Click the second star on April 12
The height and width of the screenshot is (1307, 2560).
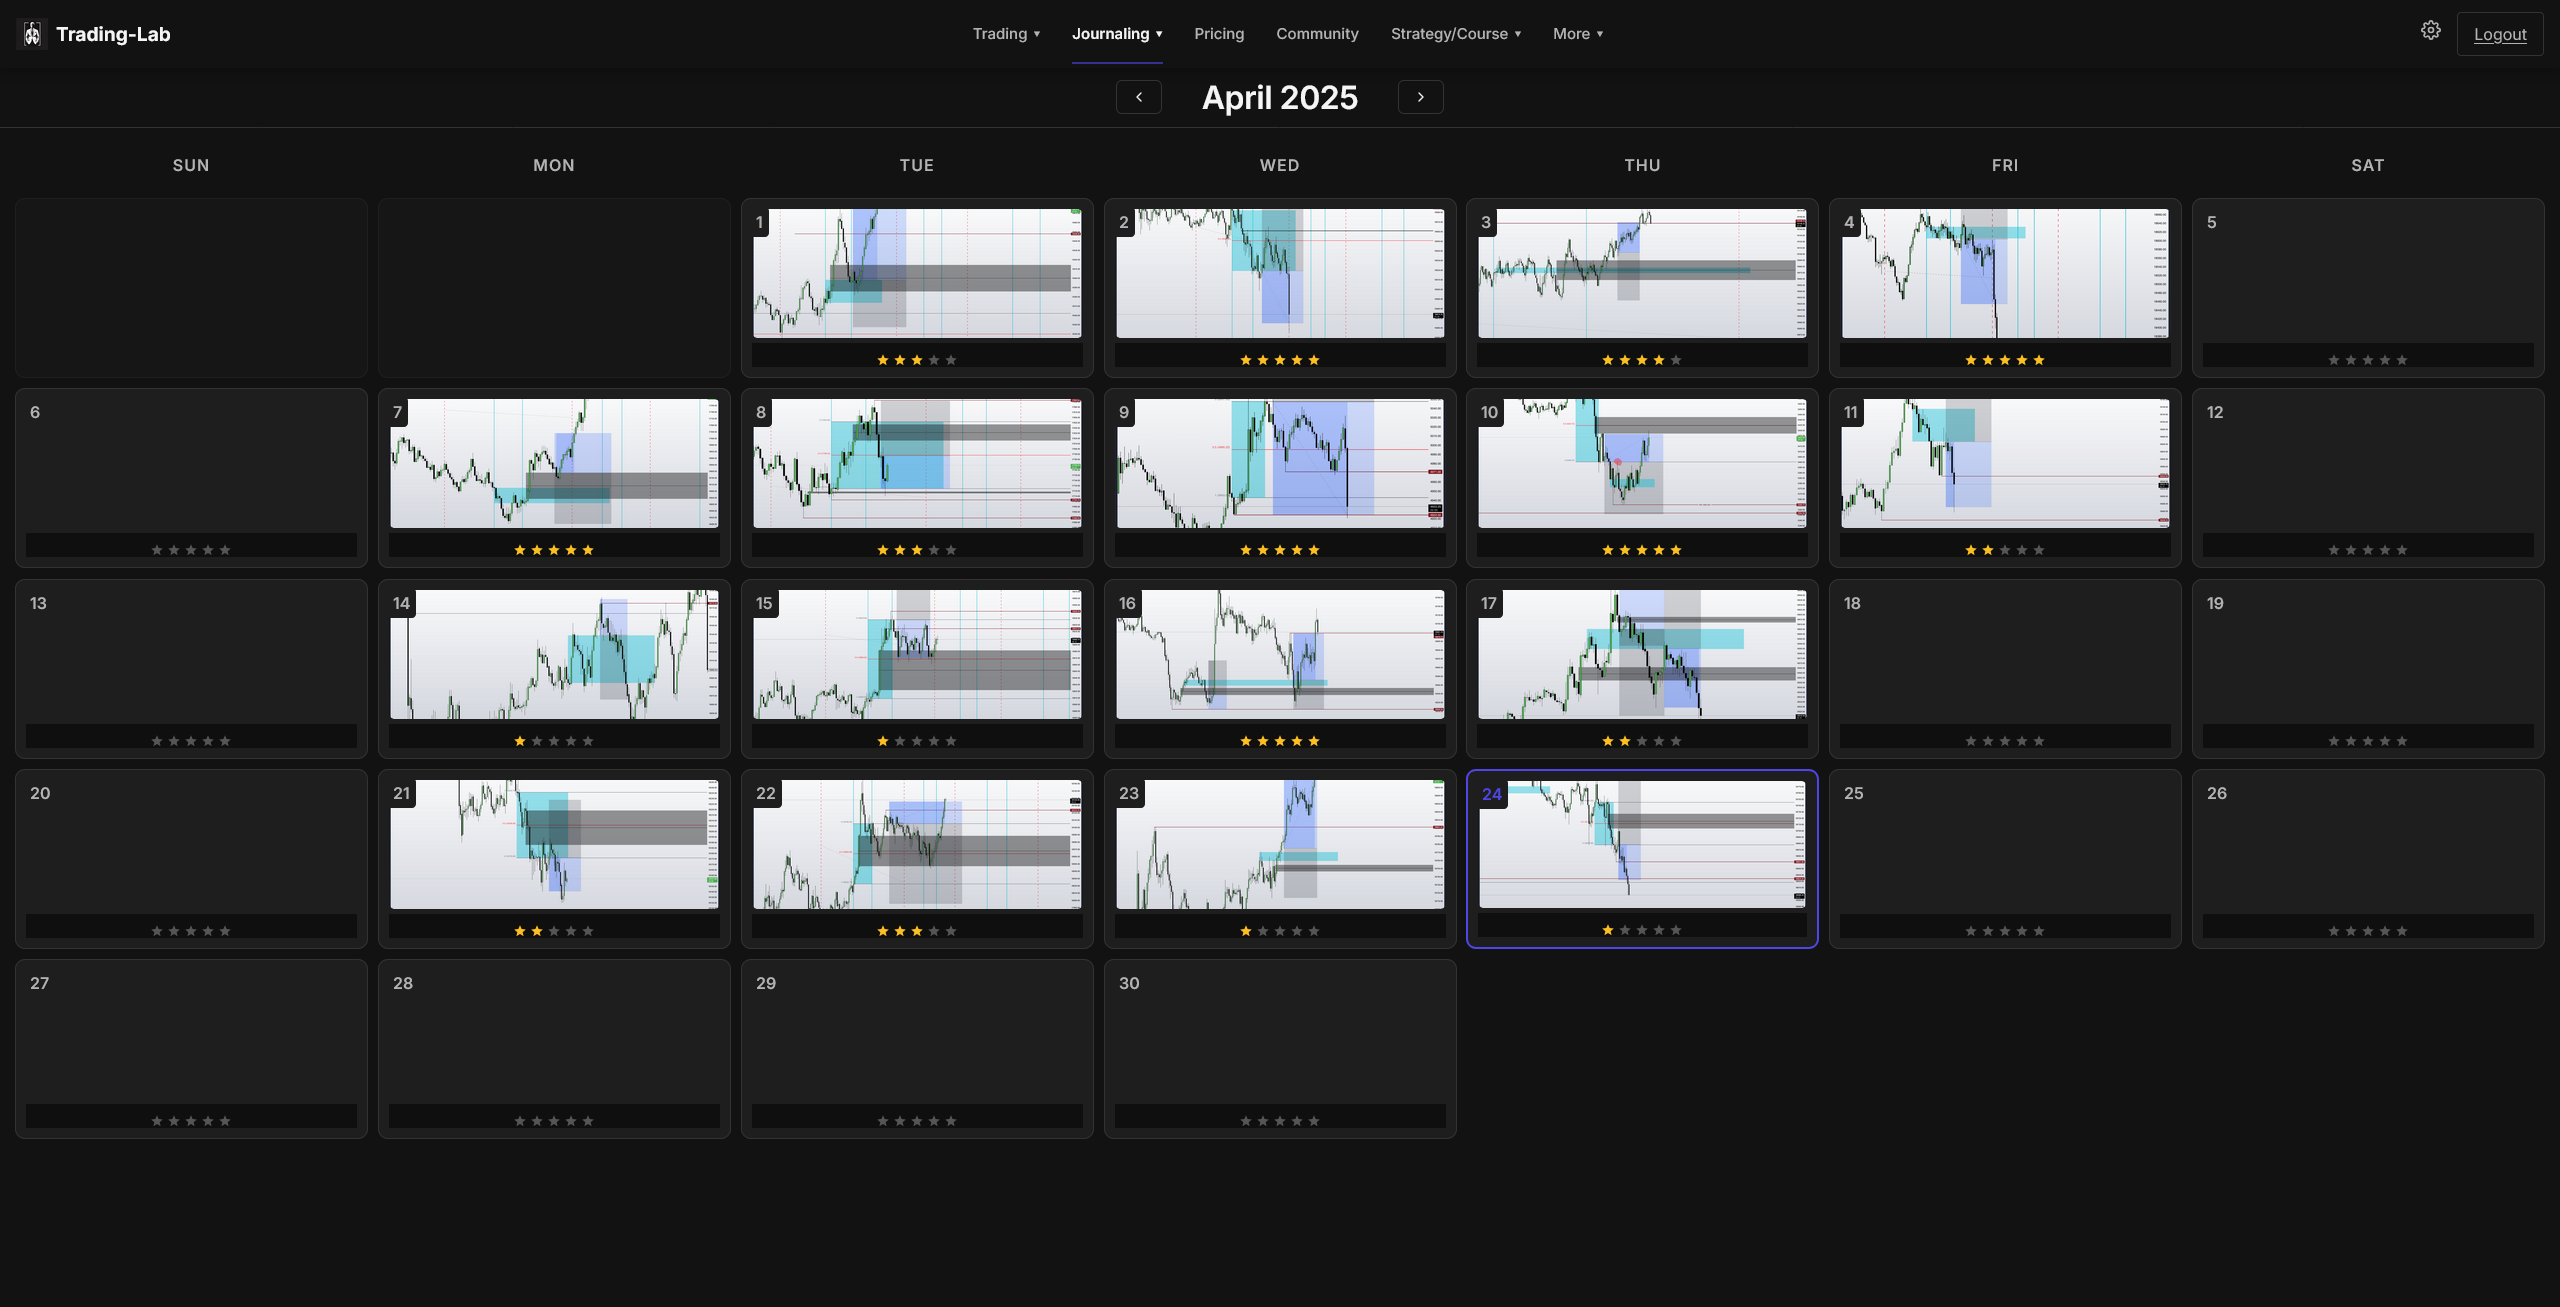pos(2351,550)
